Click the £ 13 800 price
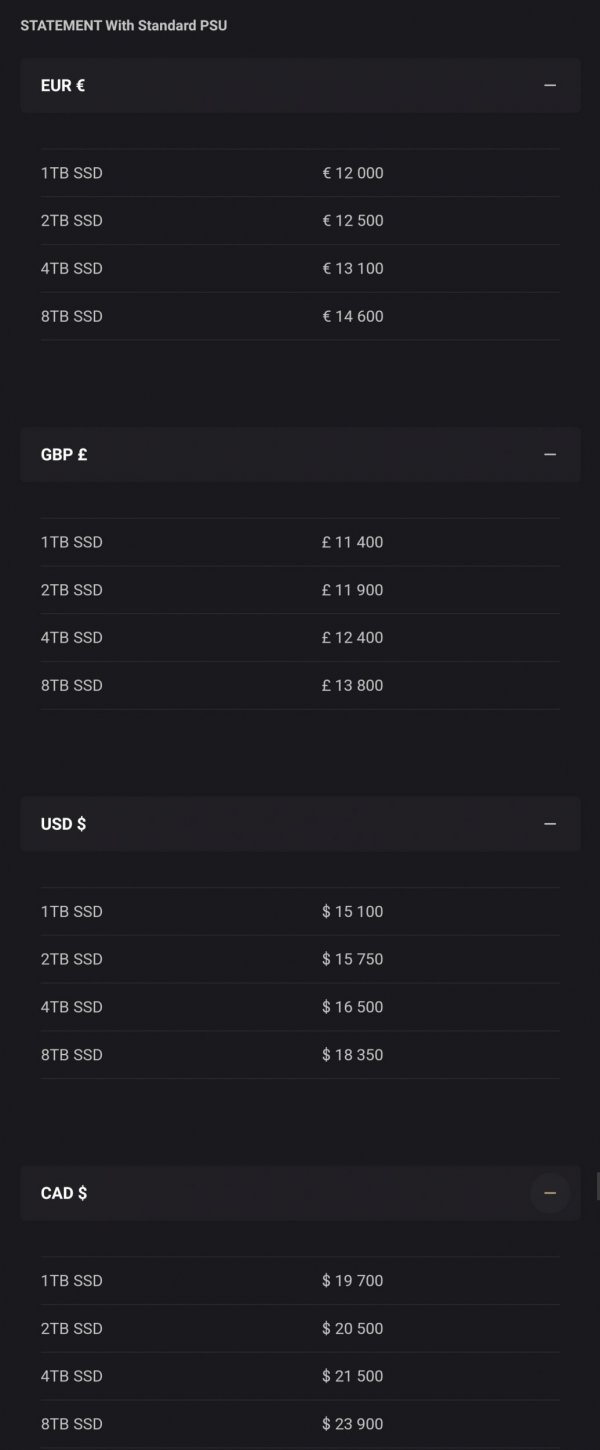Image resolution: width=600 pixels, height=1450 pixels. click(353, 685)
